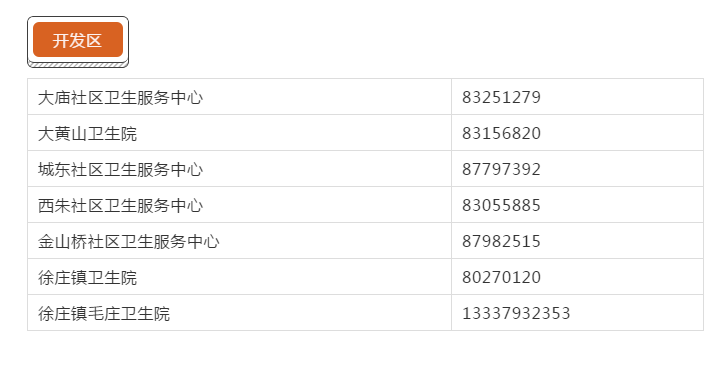This screenshot has width=724, height=368.
Task: Select 金山桥社区卫生服务中心 name cell
Action: point(239,241)
